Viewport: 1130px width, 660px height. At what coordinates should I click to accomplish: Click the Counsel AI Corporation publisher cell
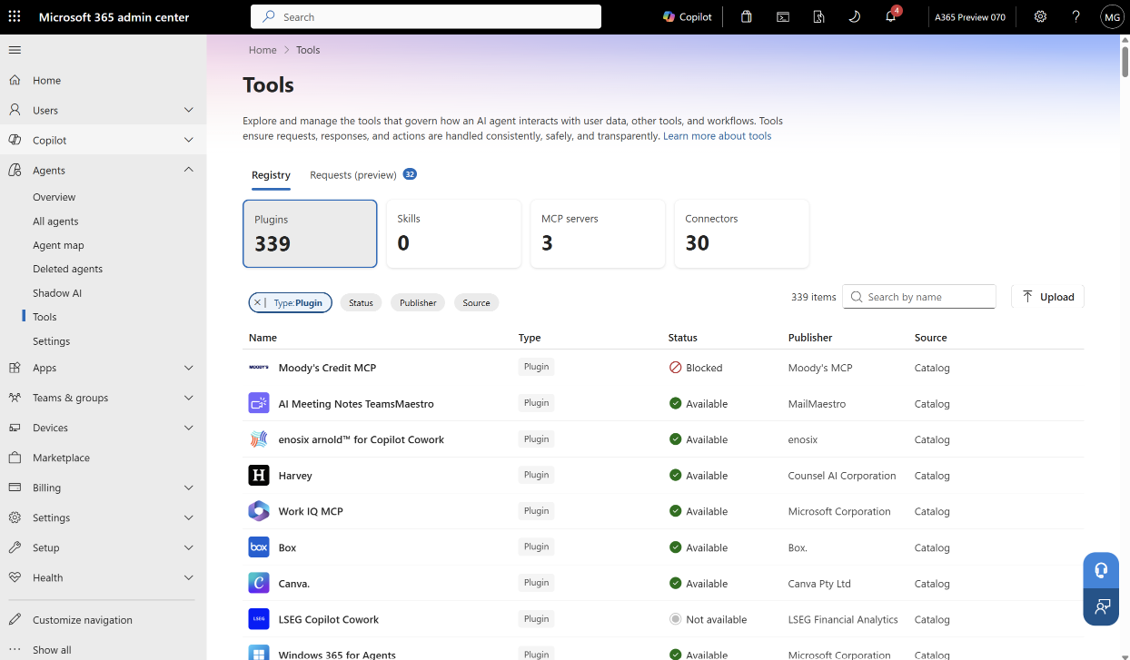(x=842, y=476)
